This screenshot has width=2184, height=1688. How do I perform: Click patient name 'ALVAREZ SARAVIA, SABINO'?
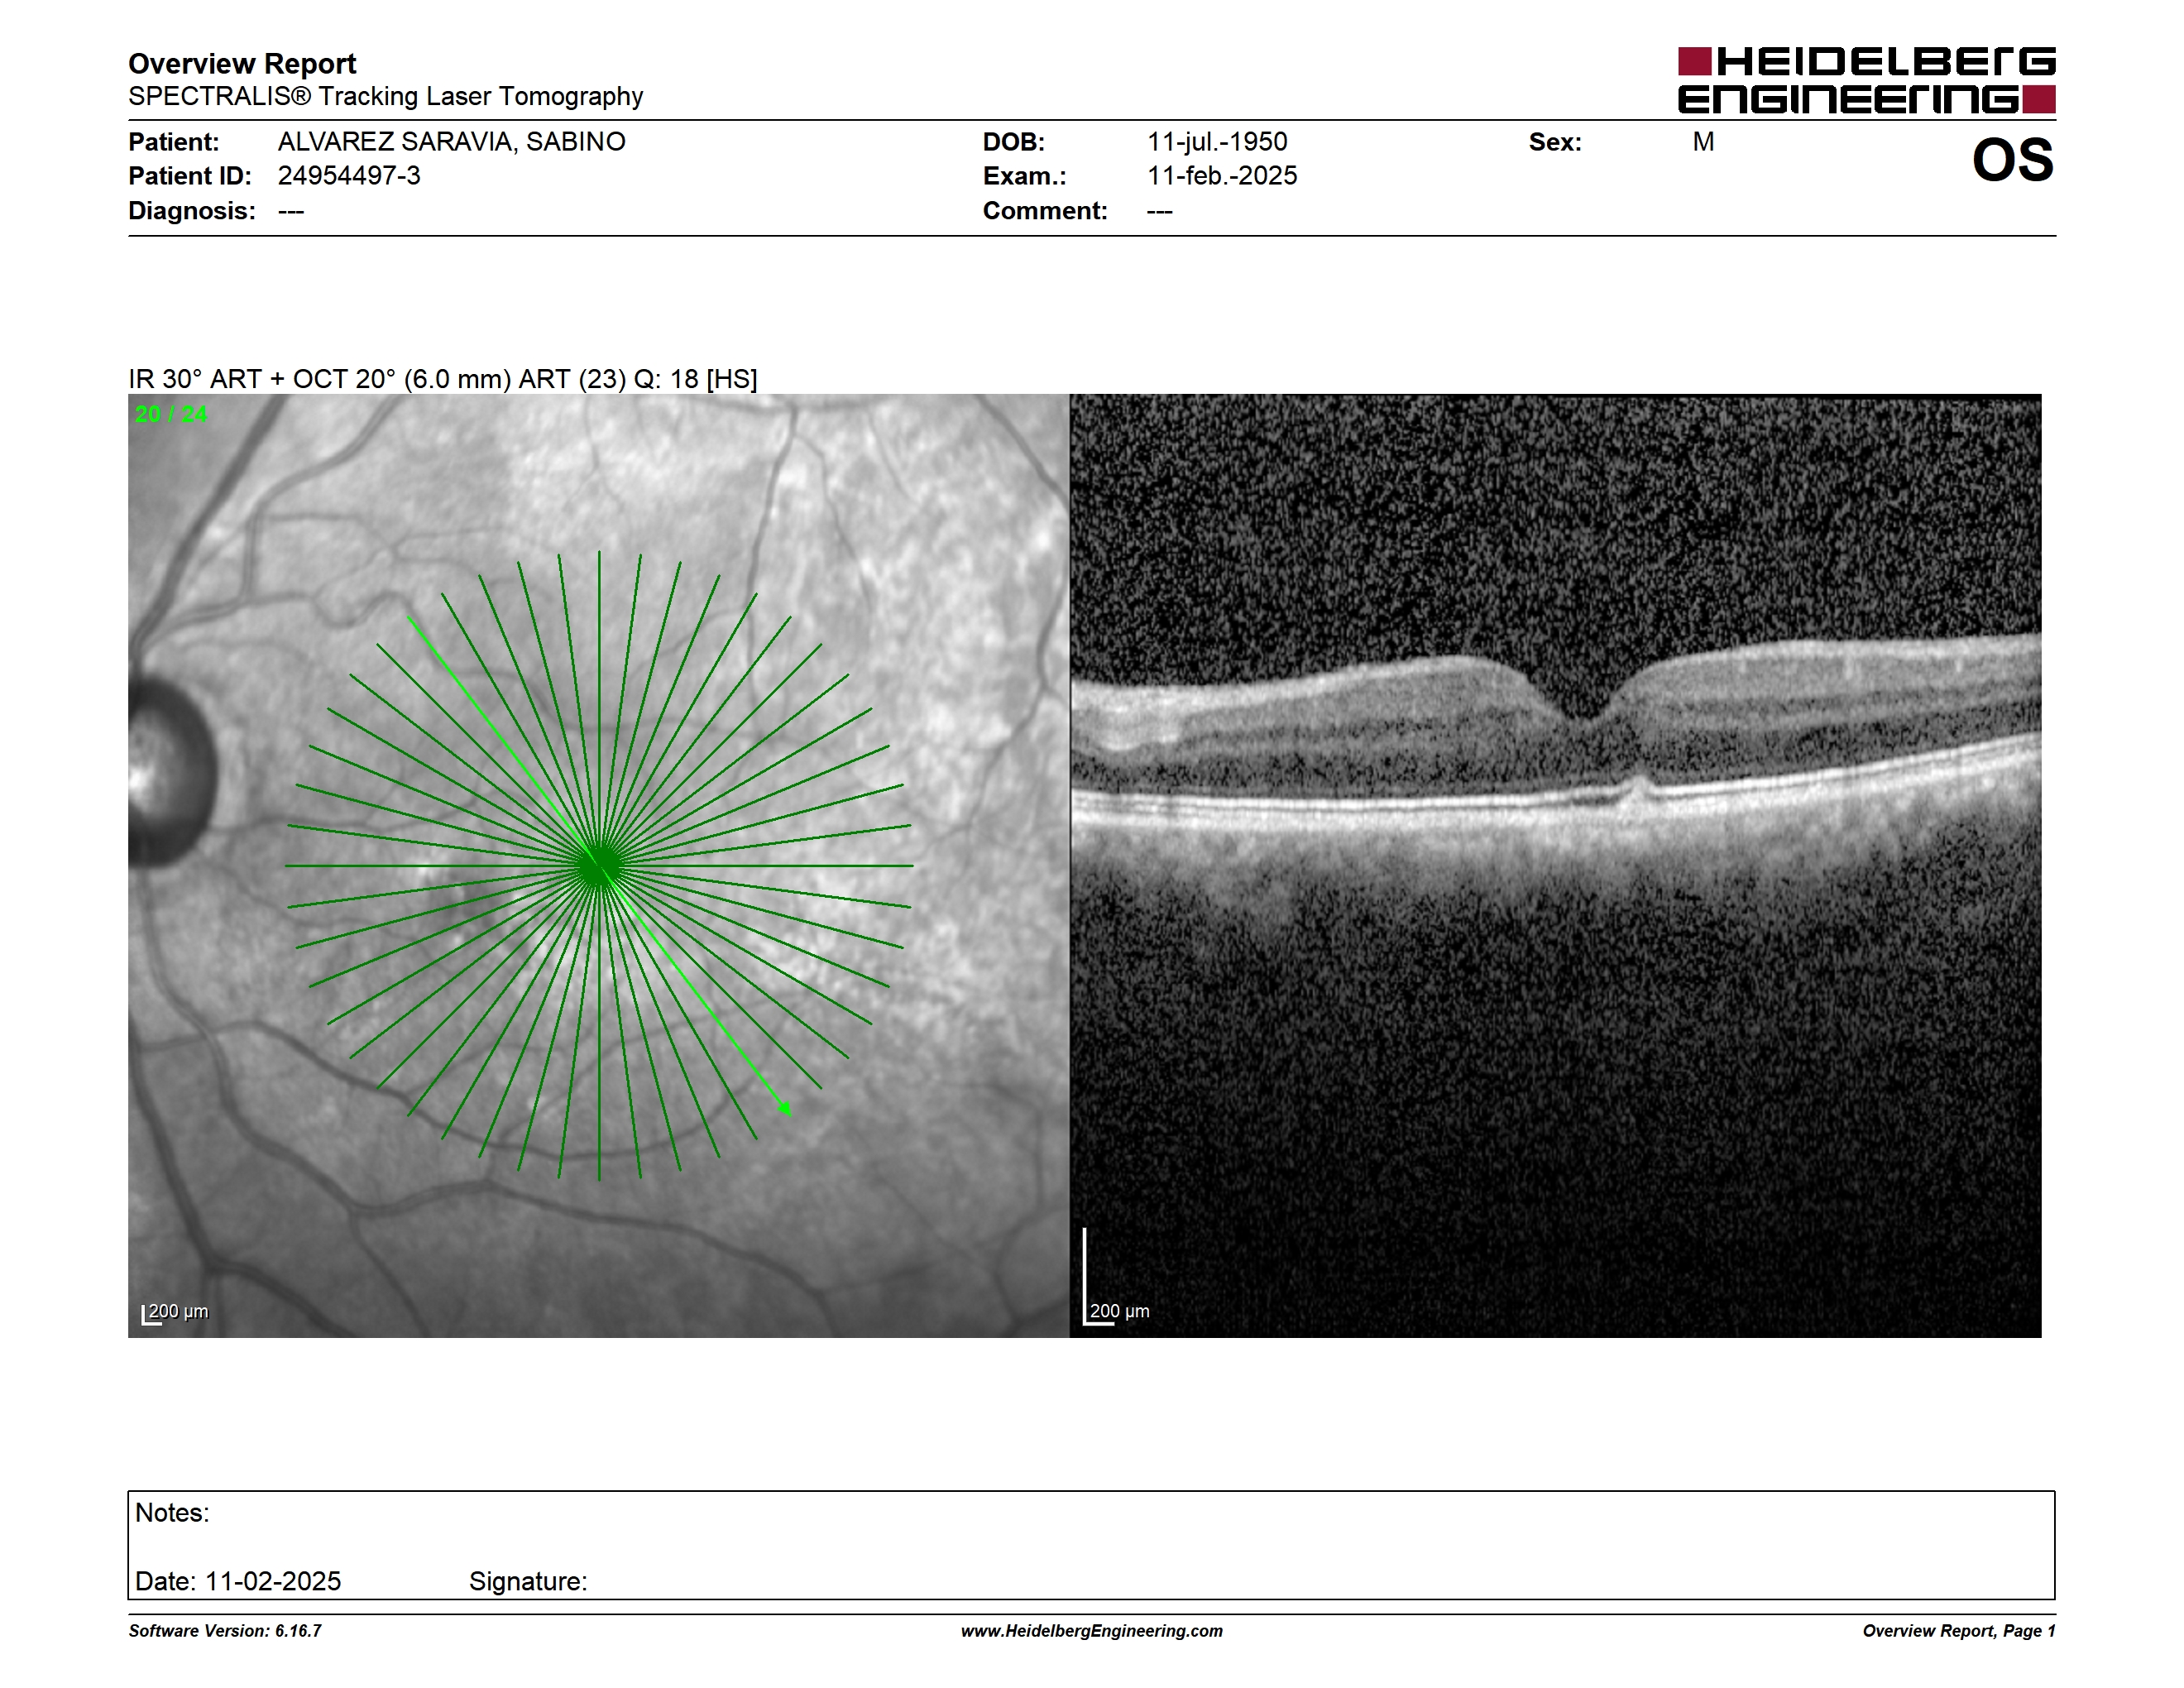pos(451,142)
